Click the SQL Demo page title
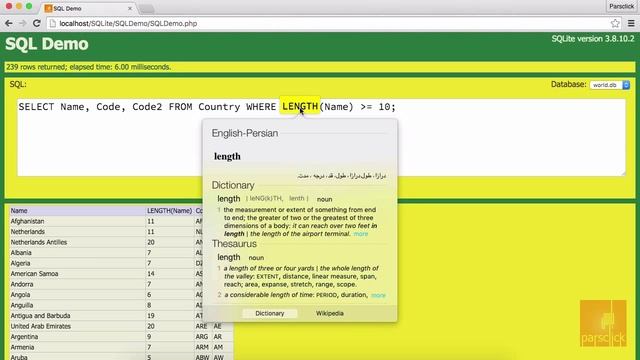Viewport: 640px width, 360px height. [47, 44]
